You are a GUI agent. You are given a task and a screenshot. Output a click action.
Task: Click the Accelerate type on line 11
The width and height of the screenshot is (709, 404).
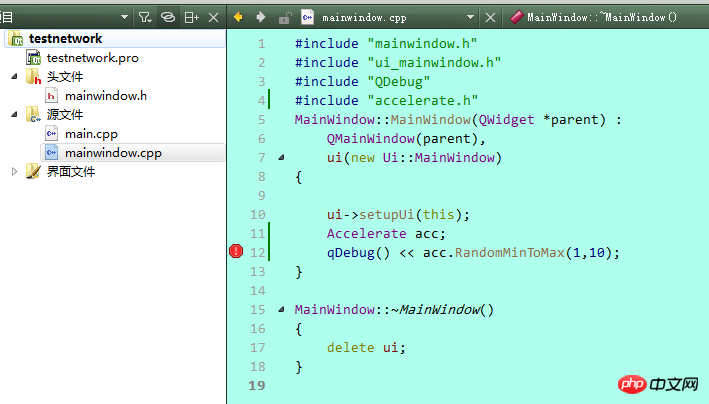(367, 233)
